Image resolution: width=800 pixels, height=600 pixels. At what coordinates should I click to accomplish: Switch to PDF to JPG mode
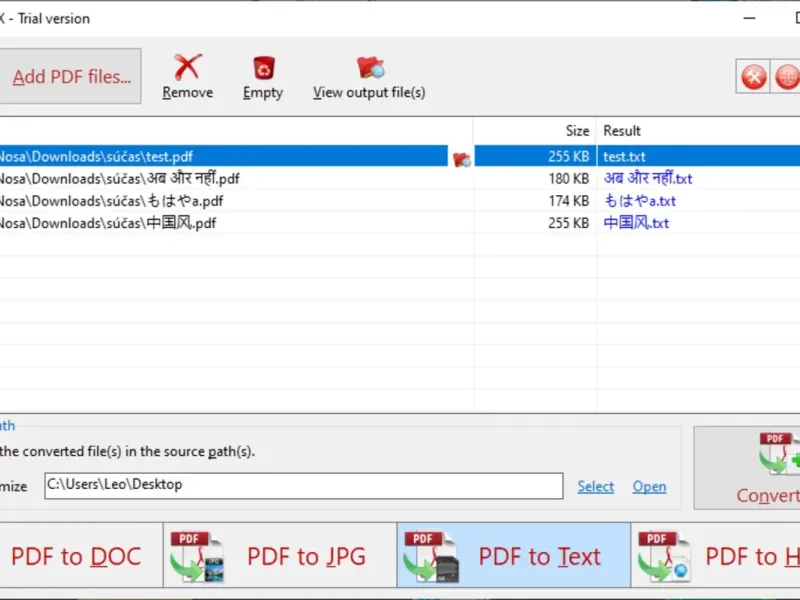pyautogui.click(x=280, y=556)
